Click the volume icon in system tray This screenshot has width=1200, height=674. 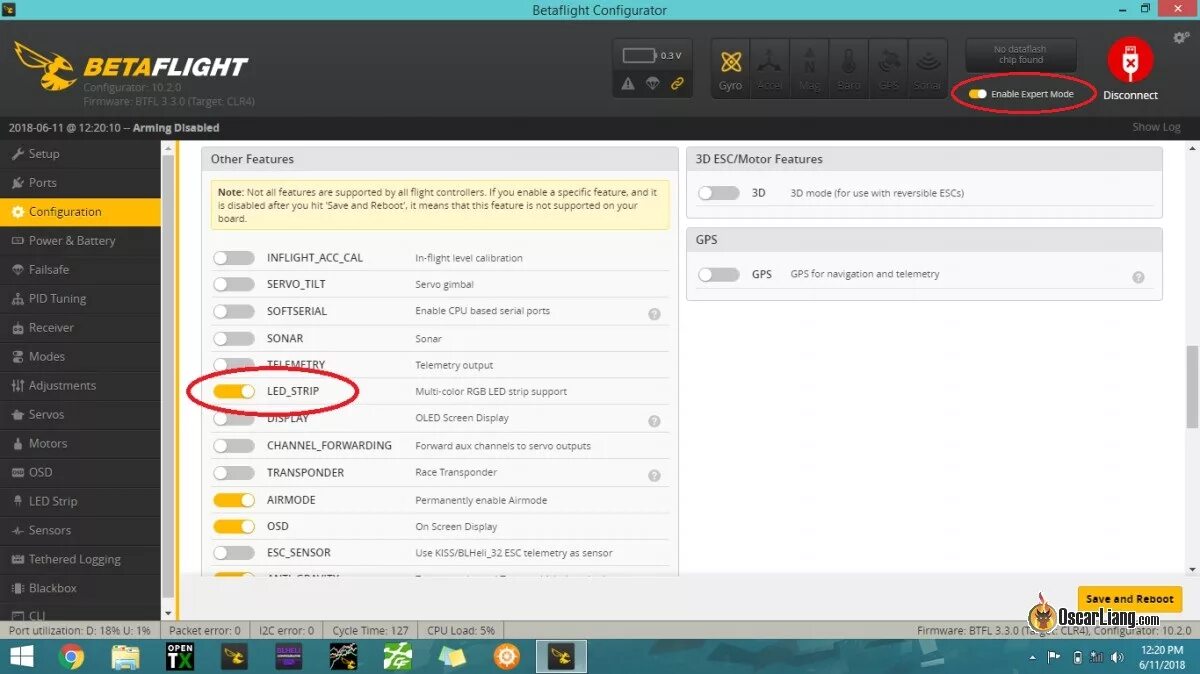1117,657
